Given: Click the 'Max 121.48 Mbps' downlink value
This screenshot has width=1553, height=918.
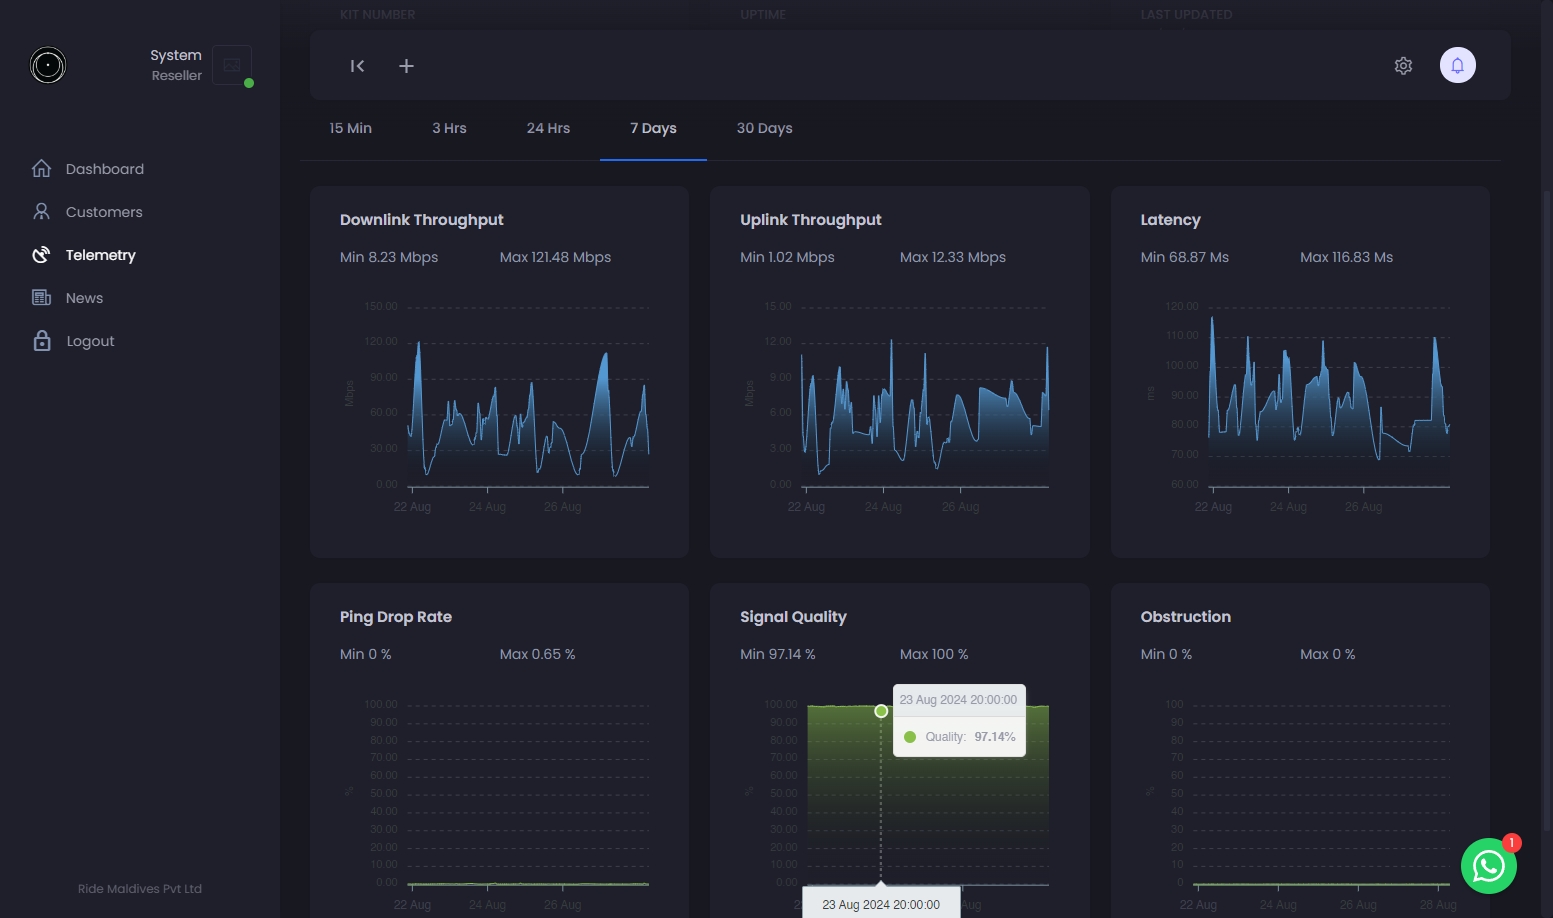Looking at the screenshot, I should point(556,257).
